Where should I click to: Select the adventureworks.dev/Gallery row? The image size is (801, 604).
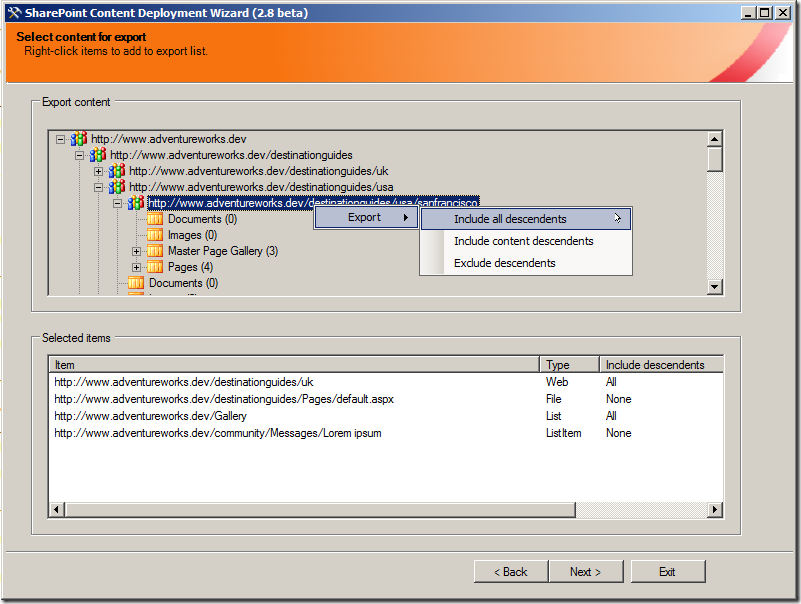[386, 415]
